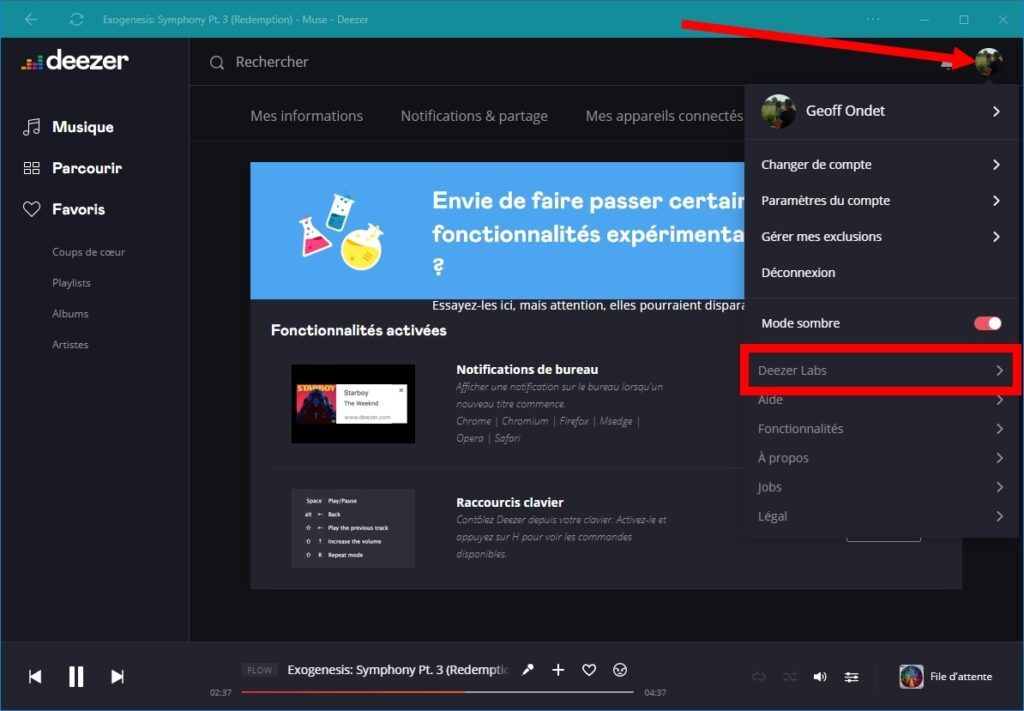
Task: Click the search magnifier icon
Action: (x=217, y=63)
